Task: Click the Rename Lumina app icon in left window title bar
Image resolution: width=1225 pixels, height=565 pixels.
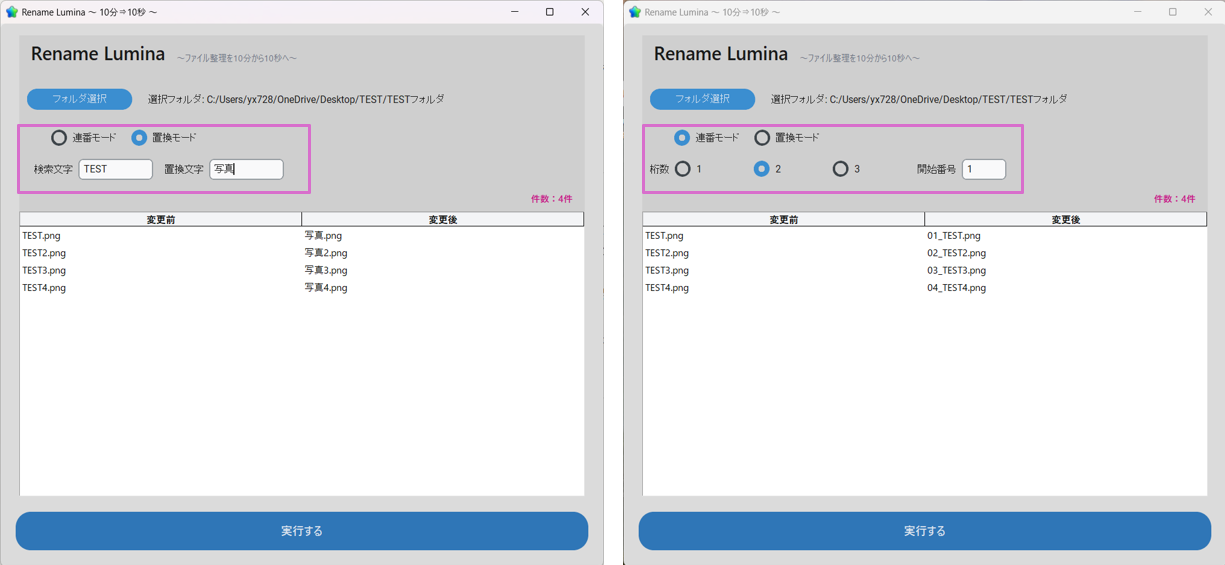Action: pyautogui.click(x=12, y=12)
